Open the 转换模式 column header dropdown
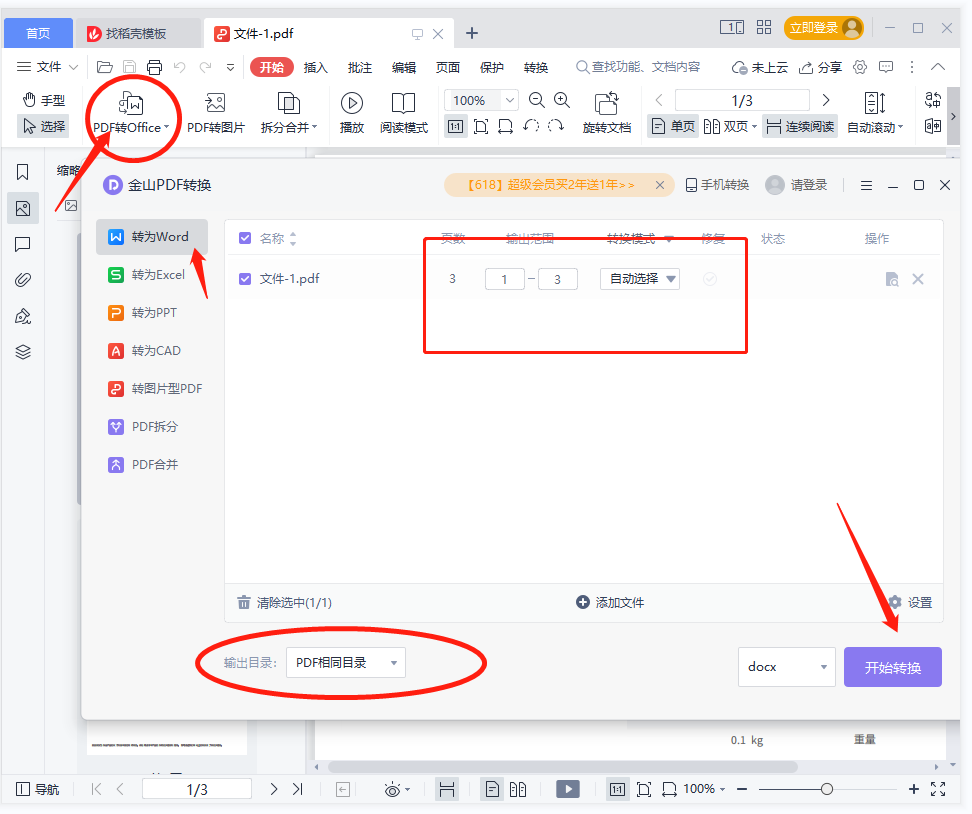 pos(669,239)
